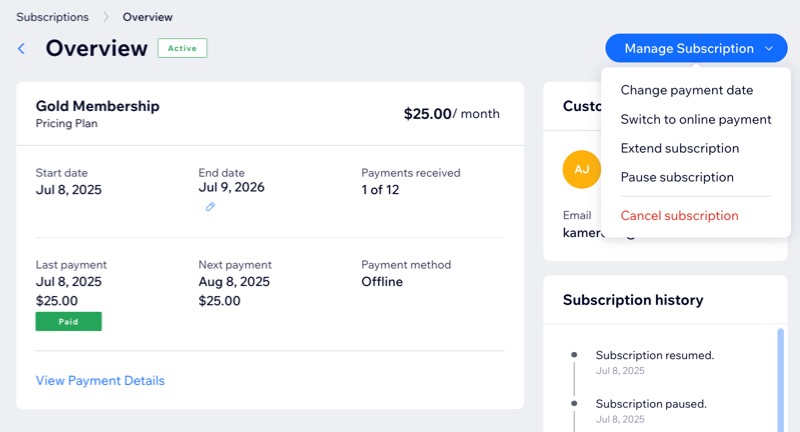Click the green Active status badge
The image size is (800, 432).
(181, 48)
